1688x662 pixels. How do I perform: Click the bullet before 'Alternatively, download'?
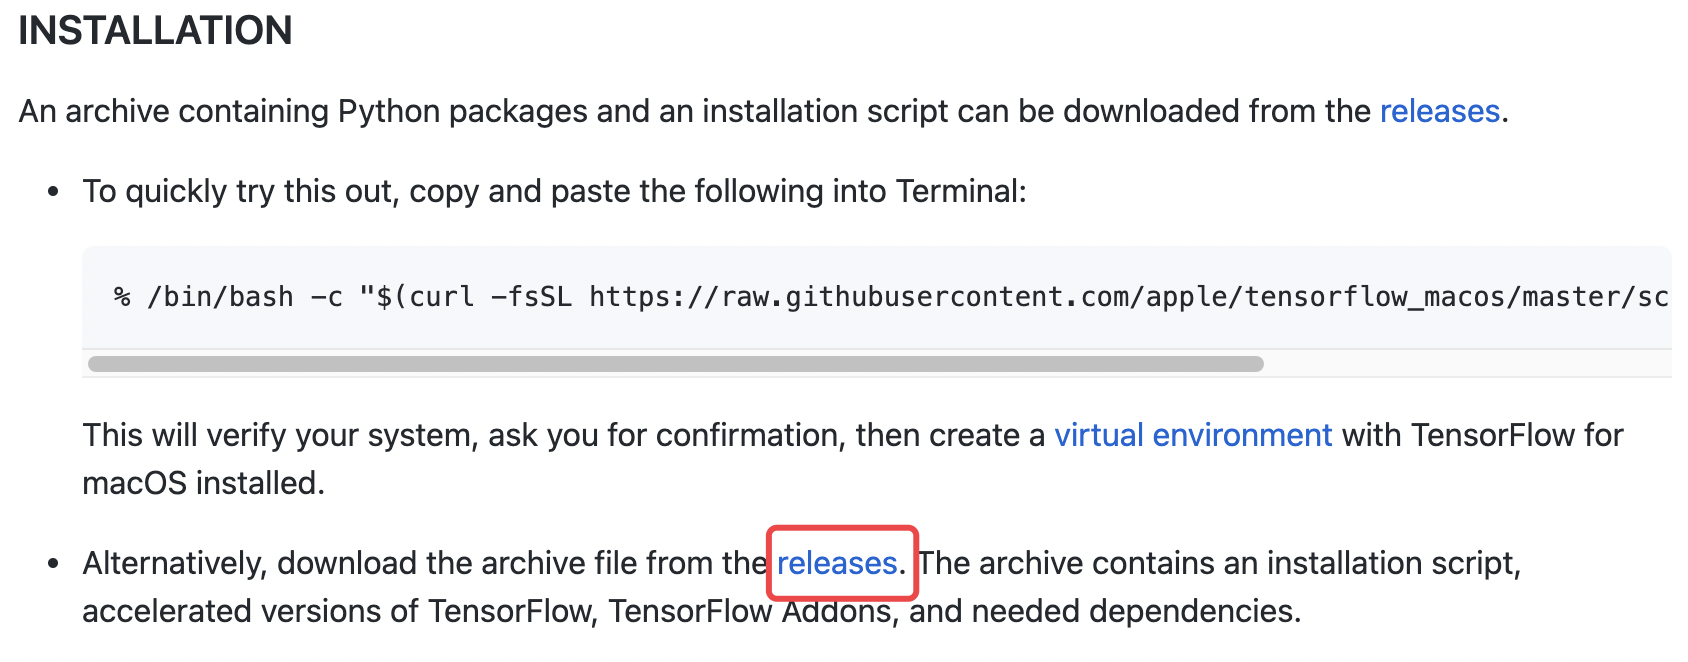coord(54,563)
